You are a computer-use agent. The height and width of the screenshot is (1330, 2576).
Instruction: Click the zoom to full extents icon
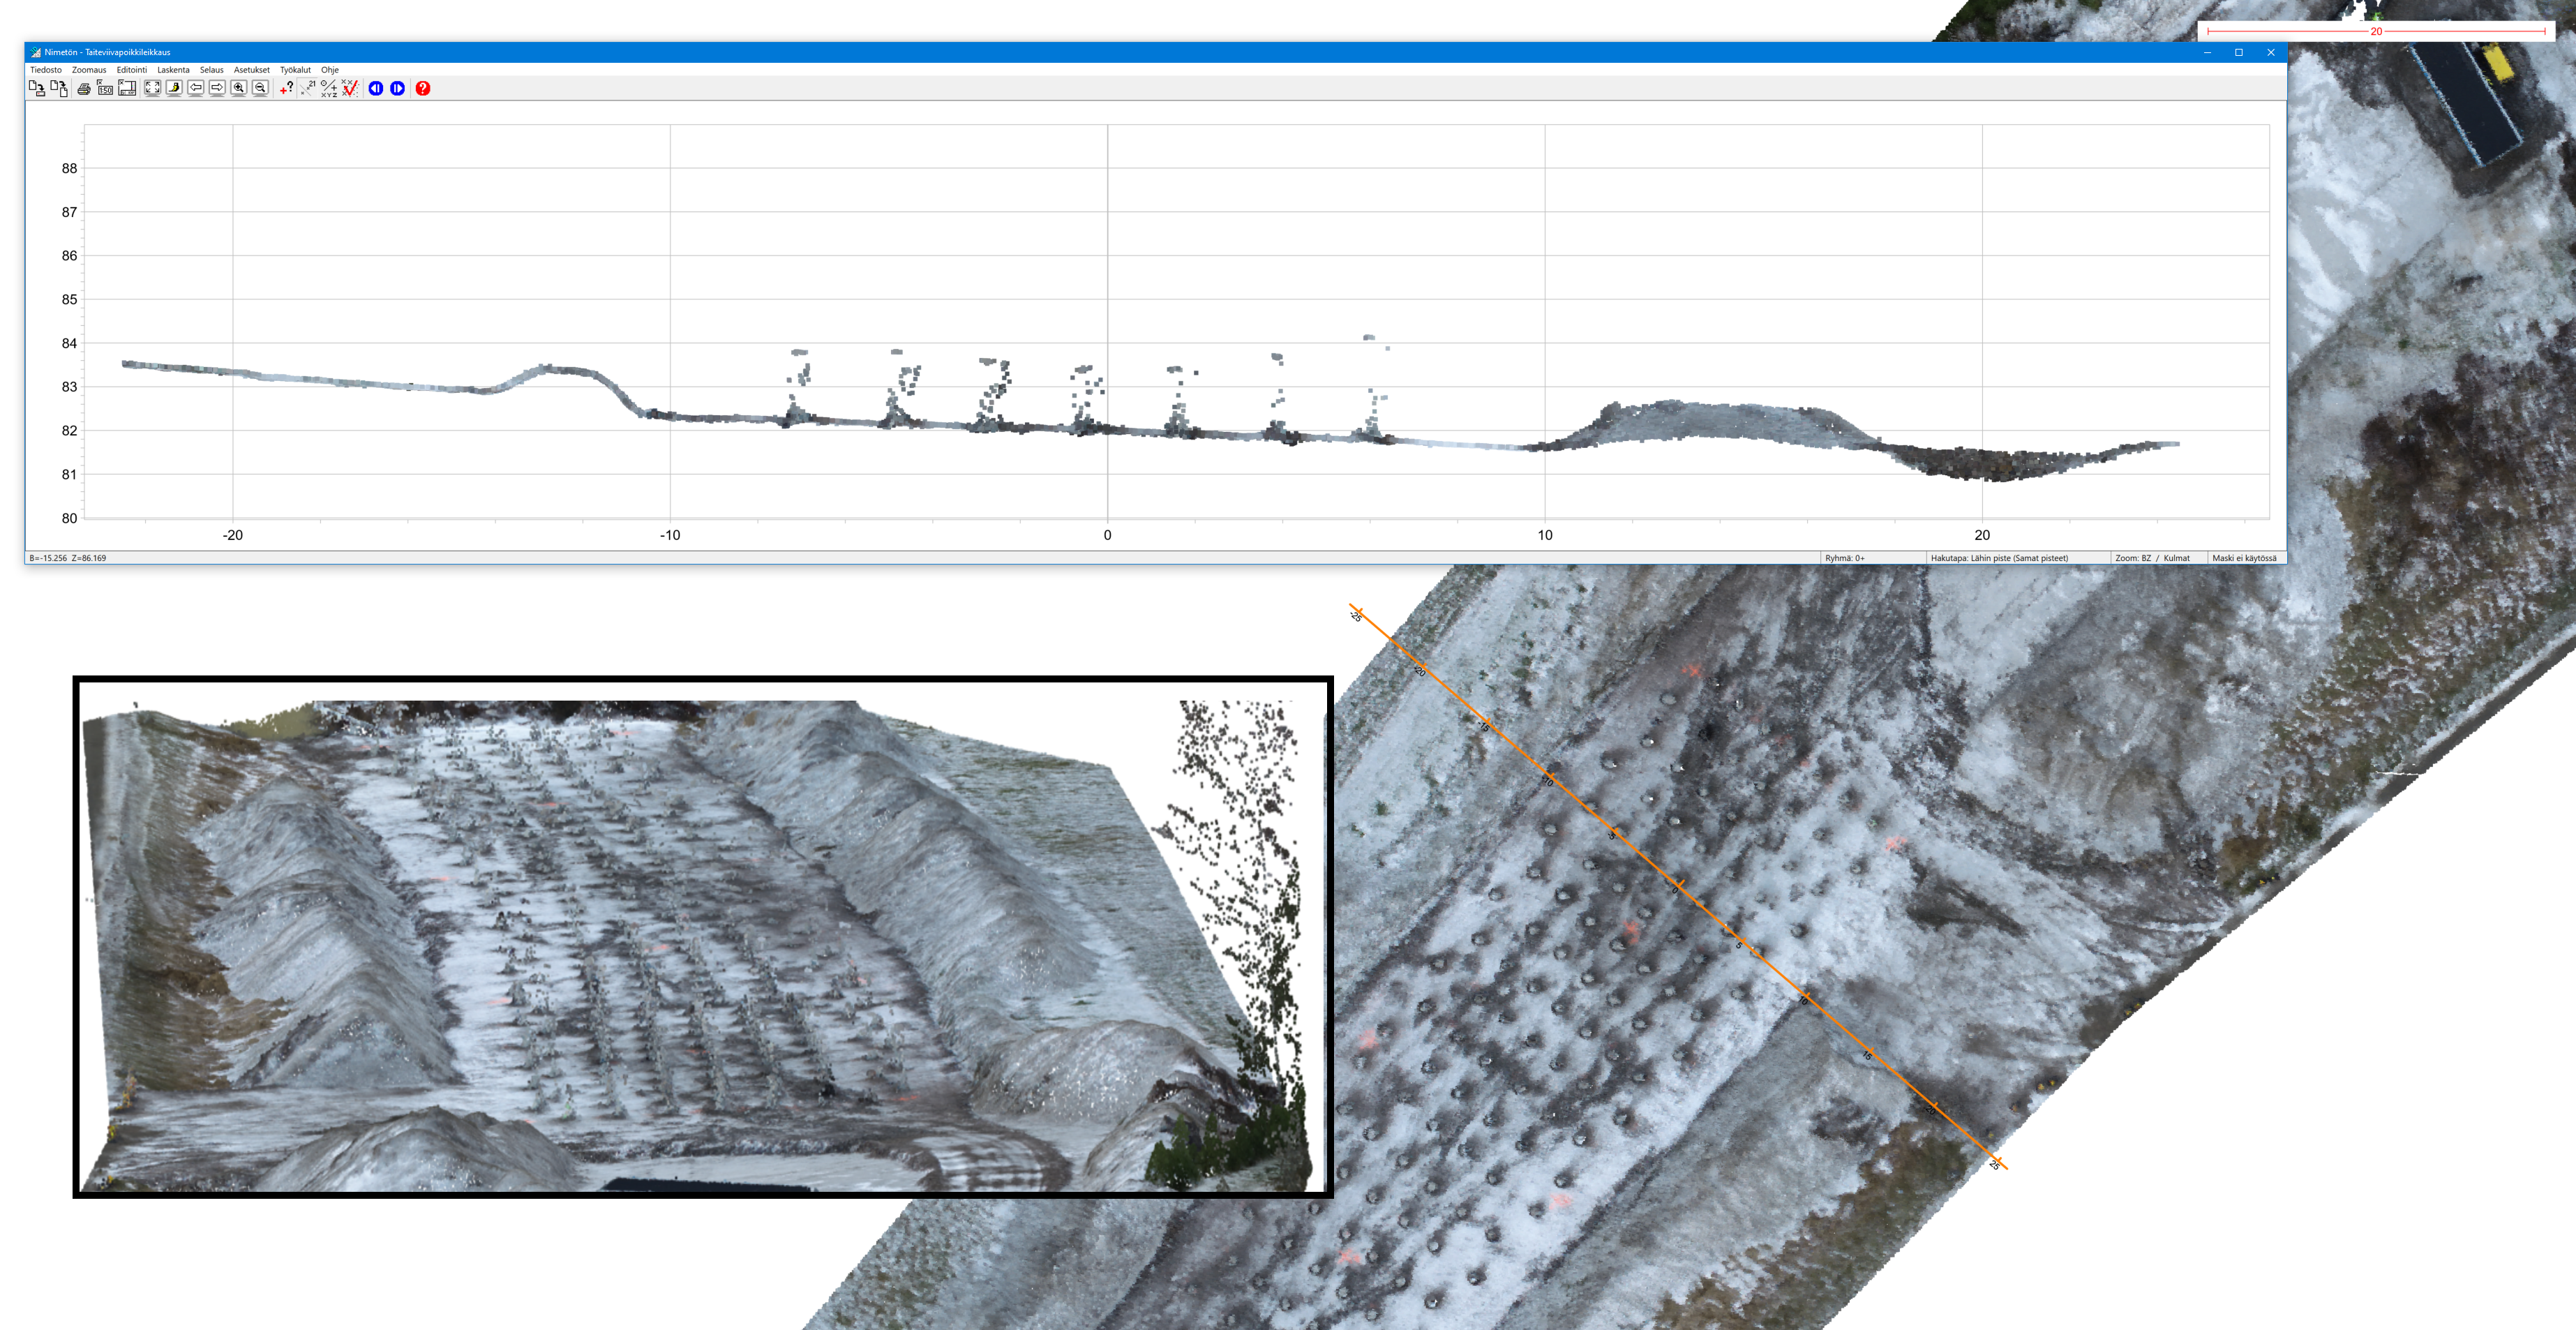[x=152, y=89]
